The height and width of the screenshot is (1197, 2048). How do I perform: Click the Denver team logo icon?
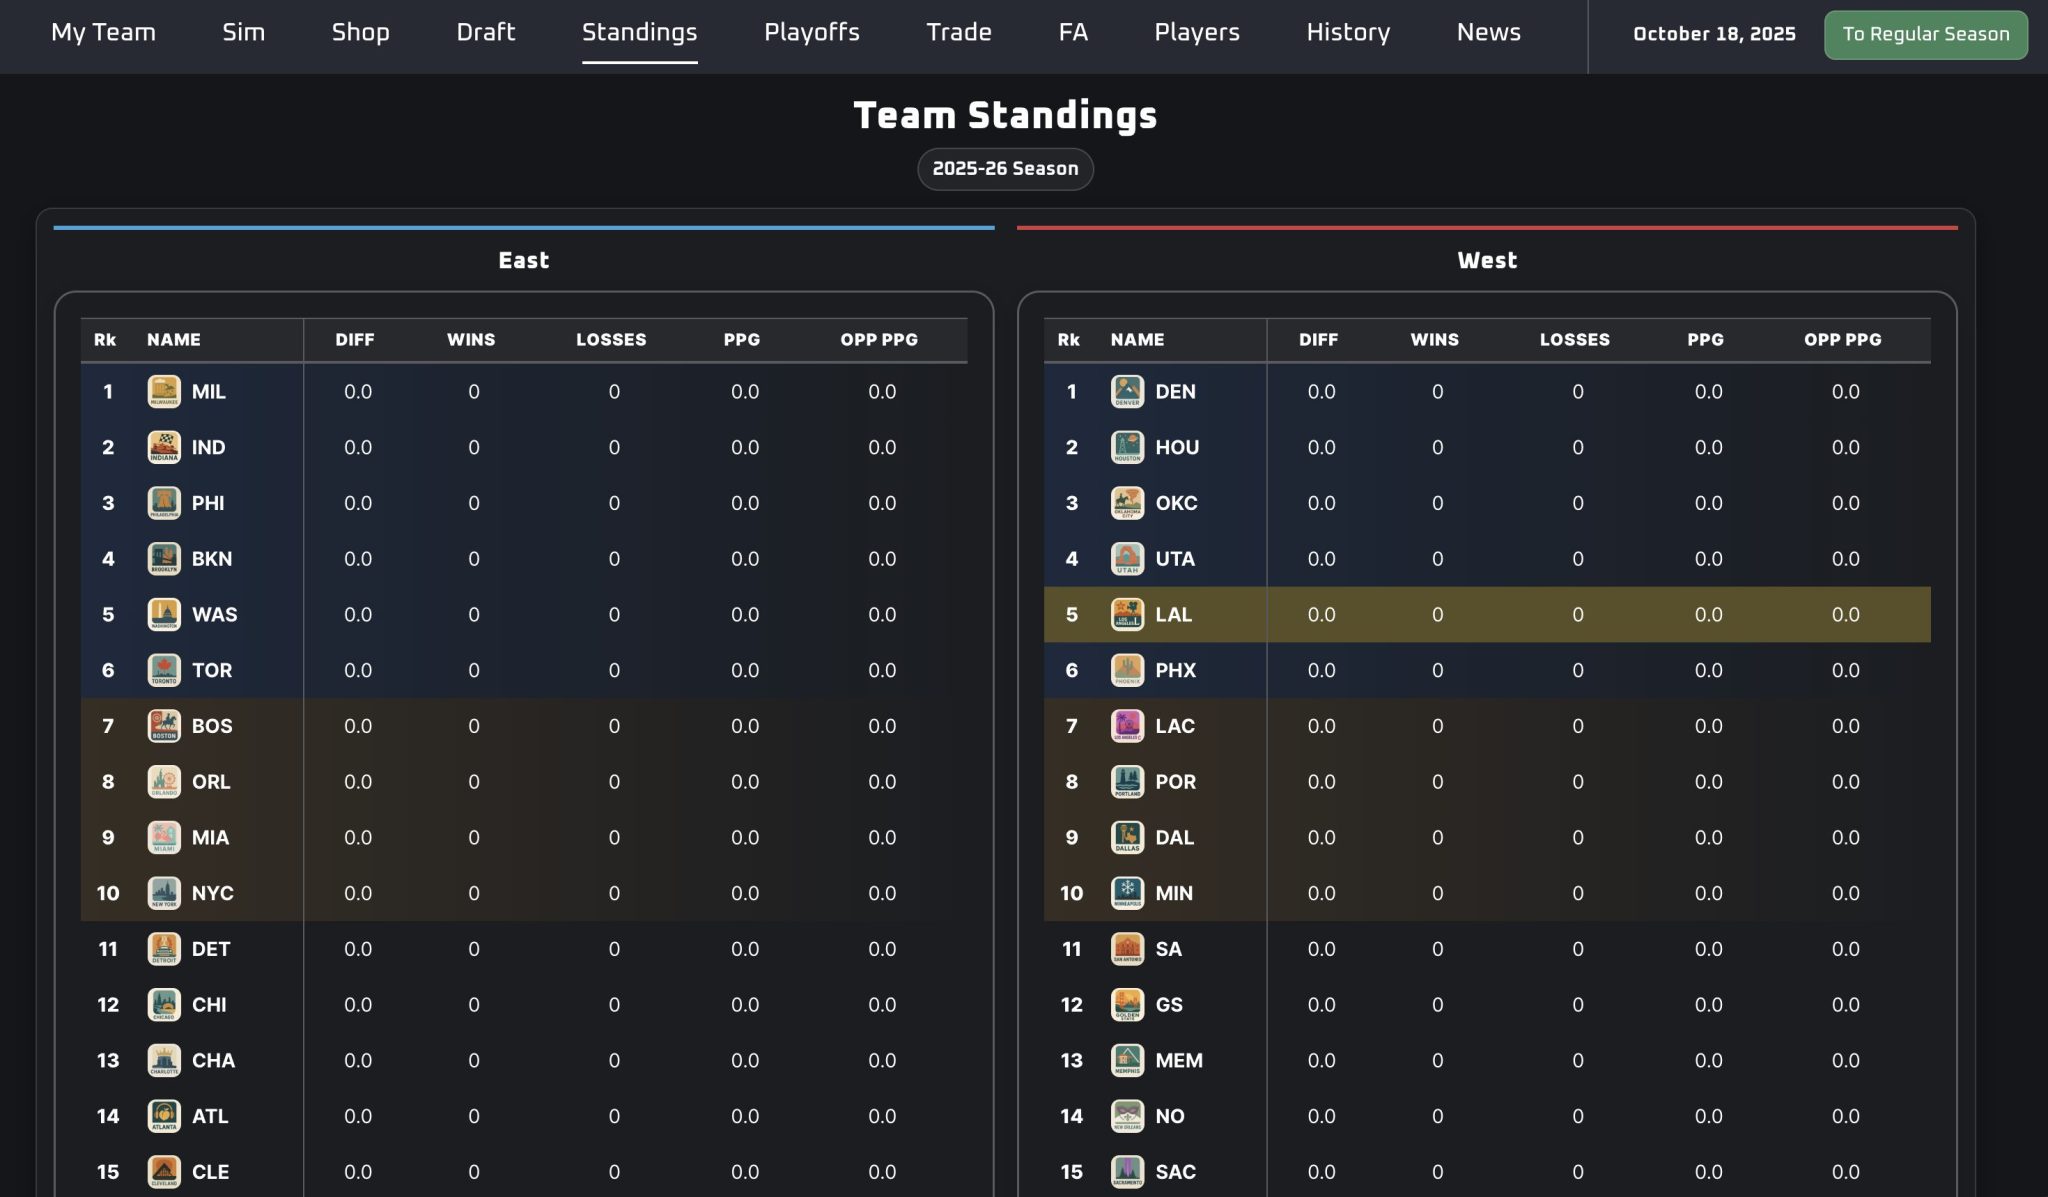1127,391
